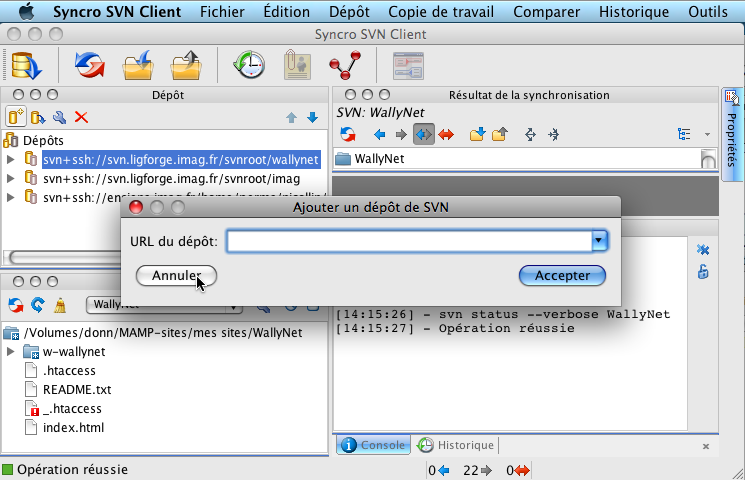Click the Annuler button

click(x=176, y=276)
